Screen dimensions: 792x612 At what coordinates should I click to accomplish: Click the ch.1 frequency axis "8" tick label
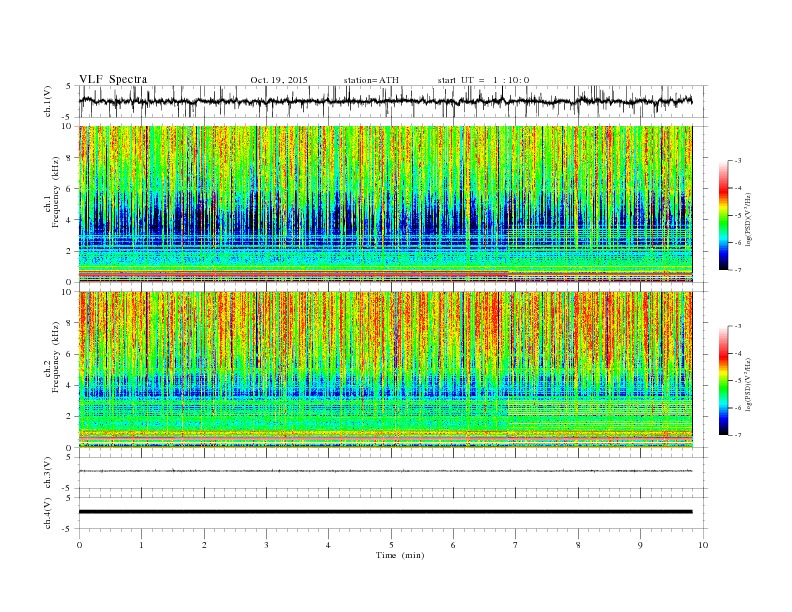[x=70, y=158]
